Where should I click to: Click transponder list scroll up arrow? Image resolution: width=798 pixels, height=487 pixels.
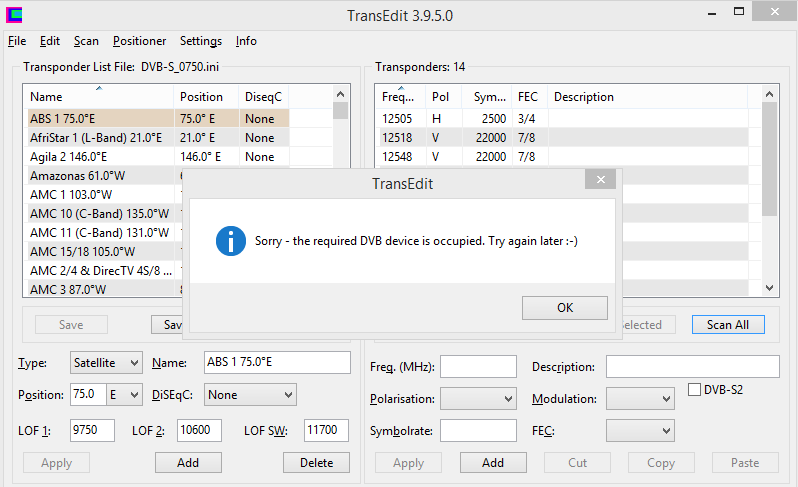(770, 94)
